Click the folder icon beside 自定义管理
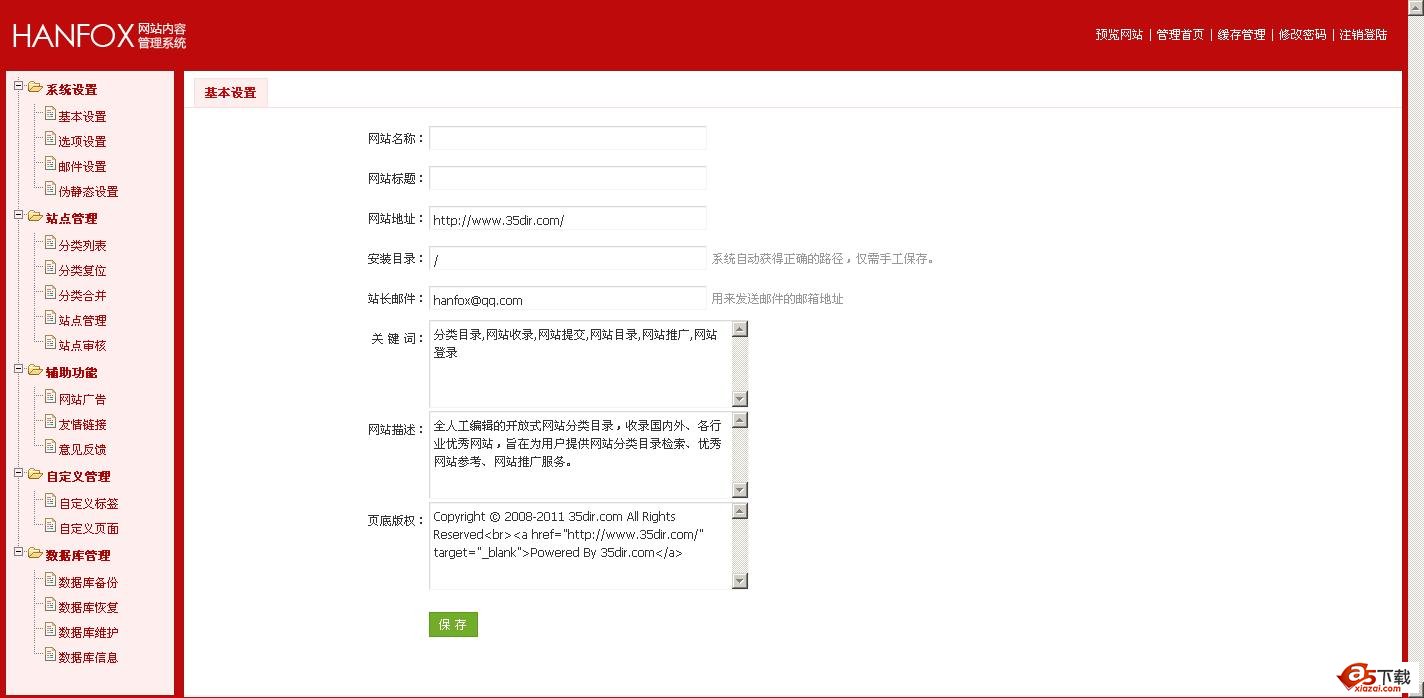Viewport: 1424px width, 698px height. point(35,474)
